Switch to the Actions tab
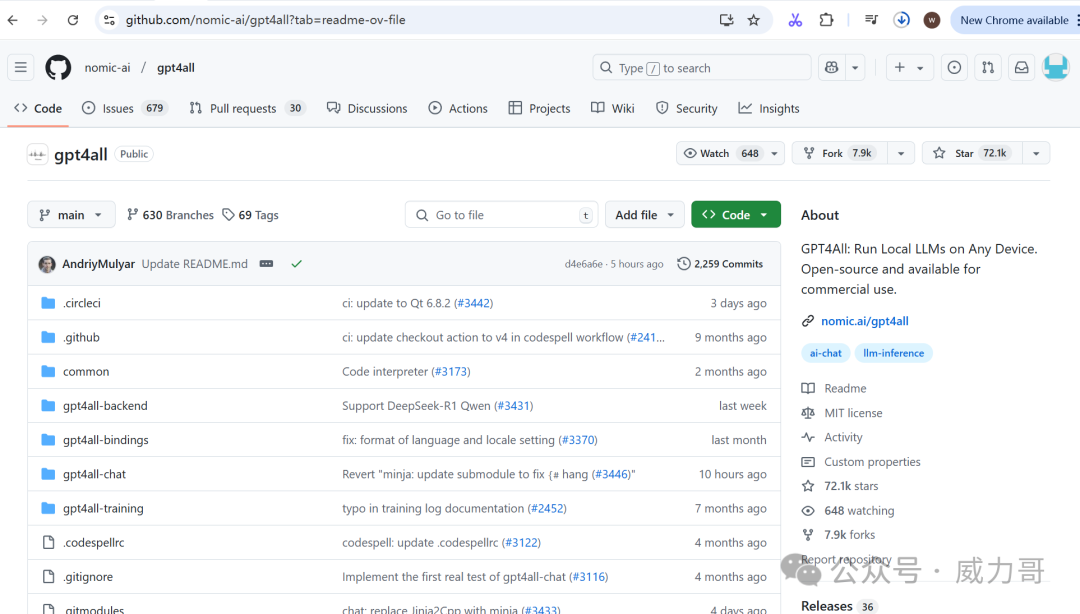1080x614 pixels. [x=458, y=108]
